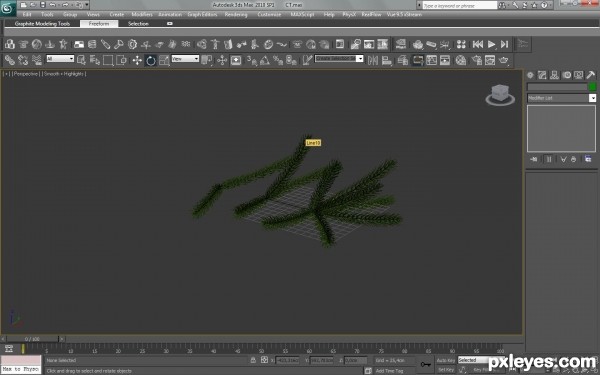Toggle the Graphite Modeling Tools ribbon icon
The height and width of the screenshot is (375, 600).
tap(417, 60)
